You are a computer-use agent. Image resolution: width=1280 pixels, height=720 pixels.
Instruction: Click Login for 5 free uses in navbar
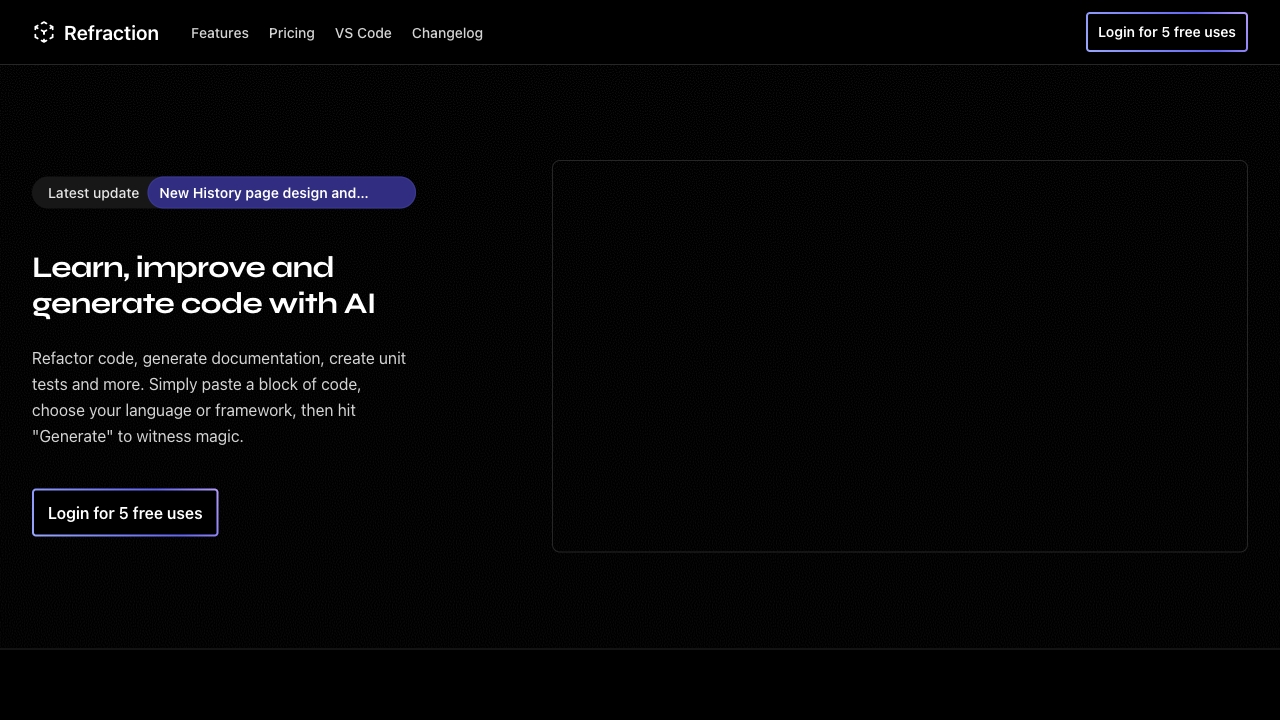point(1166,31)
